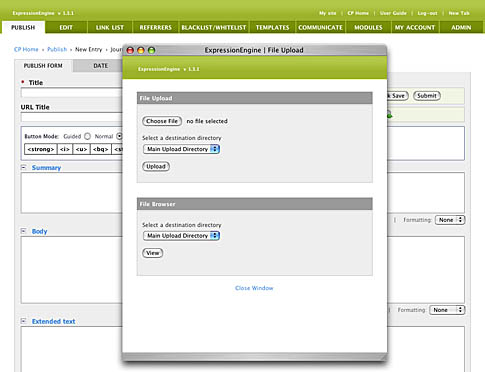Click the Body field label link
Image resolution: width=485 pixels, height=372 pixels.
39,231
